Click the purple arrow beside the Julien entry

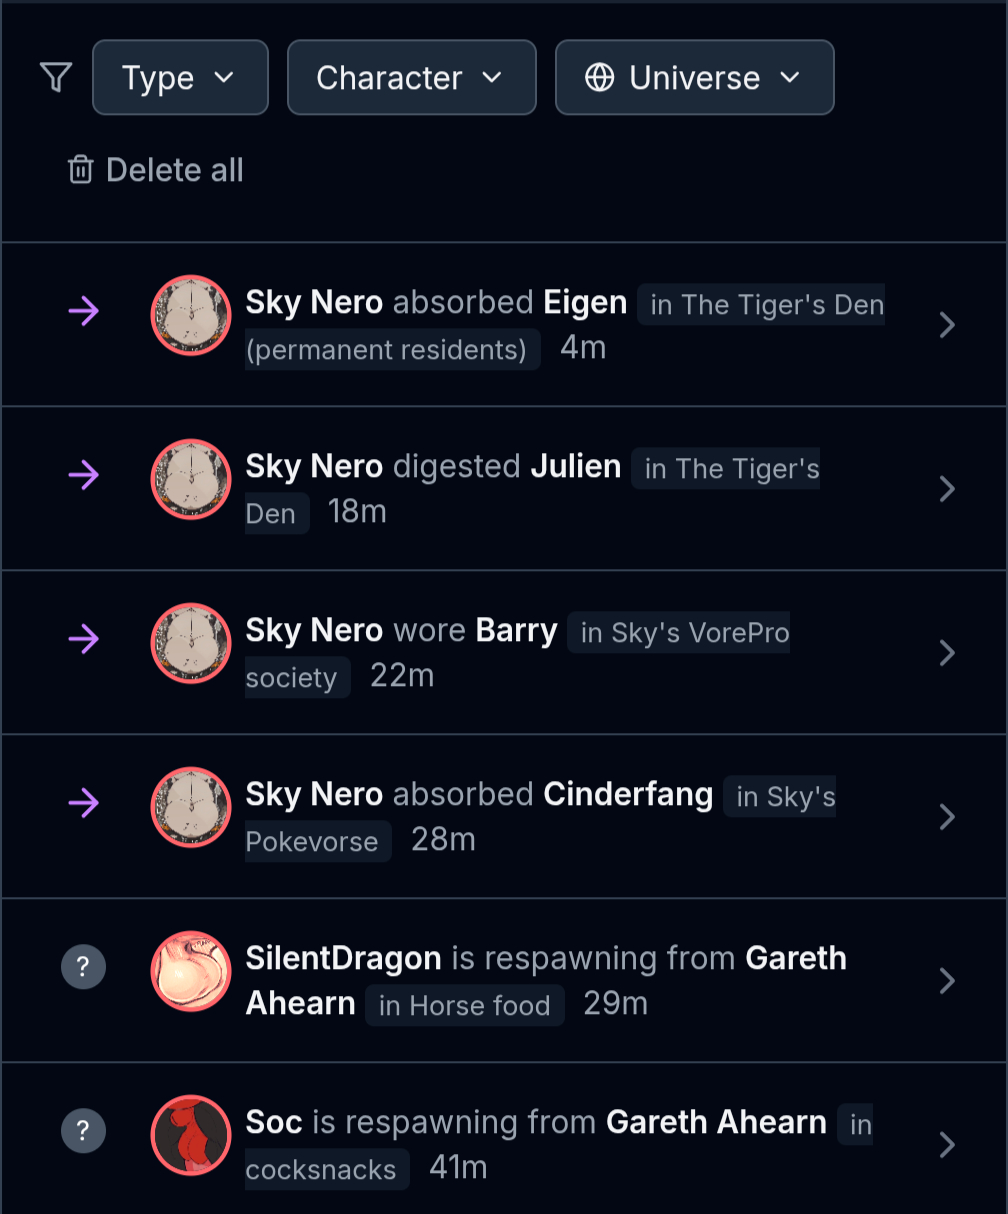pyautogui.click(x=84, y=476)
